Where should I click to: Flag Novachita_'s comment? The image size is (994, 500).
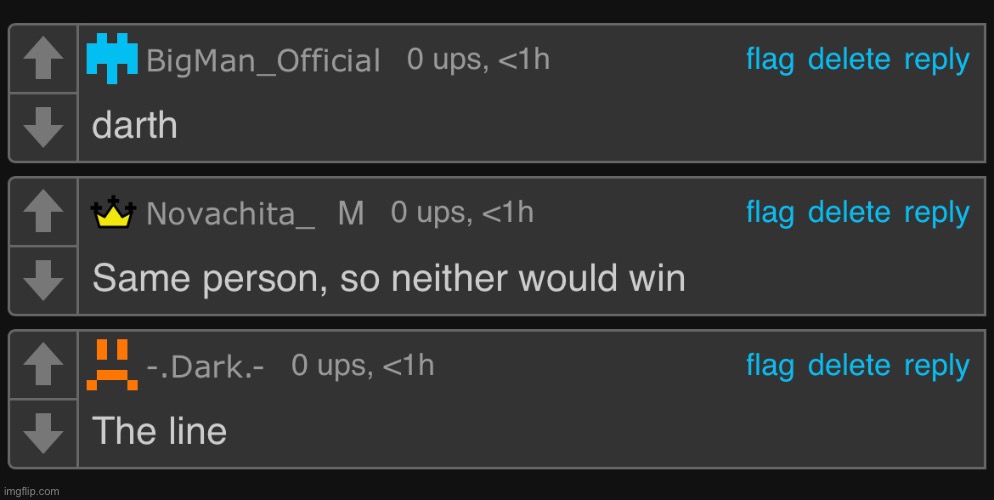(x=770, y=213)
